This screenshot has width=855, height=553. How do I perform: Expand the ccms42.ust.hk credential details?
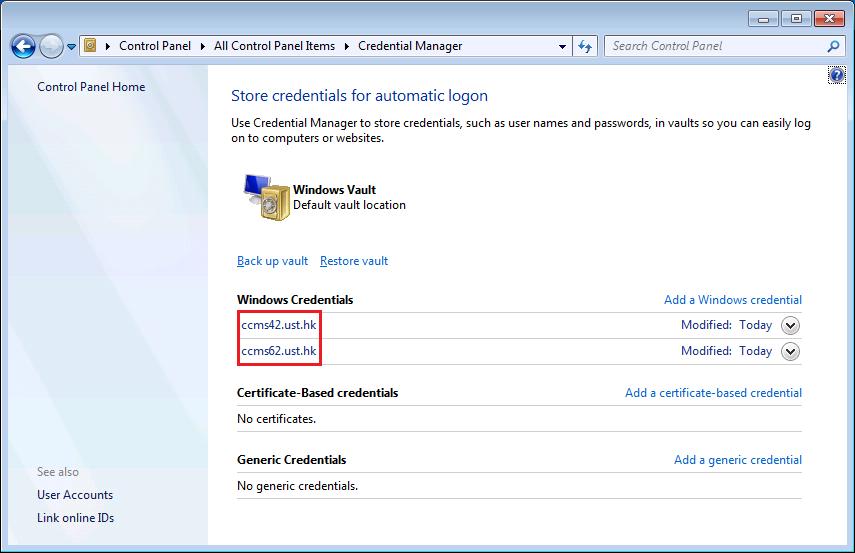pos(790,325)
